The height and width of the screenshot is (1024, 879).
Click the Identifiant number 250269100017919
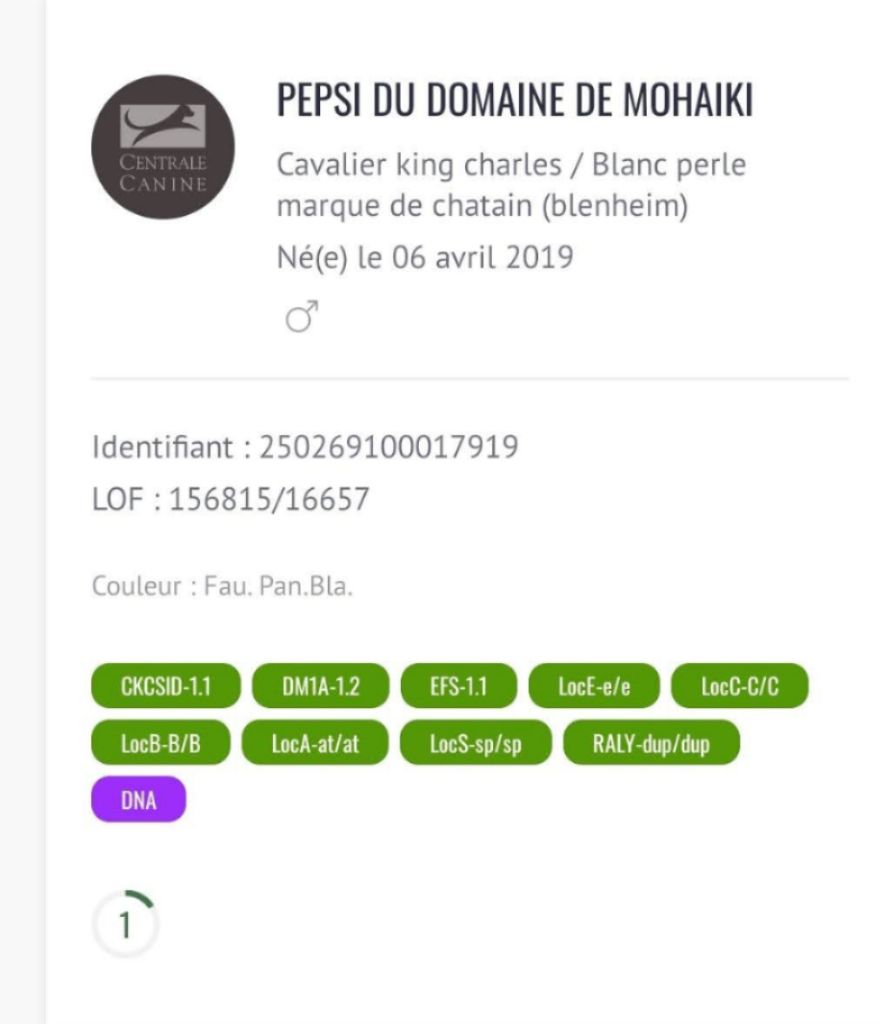pyautogui.click(x=388, y=446)
